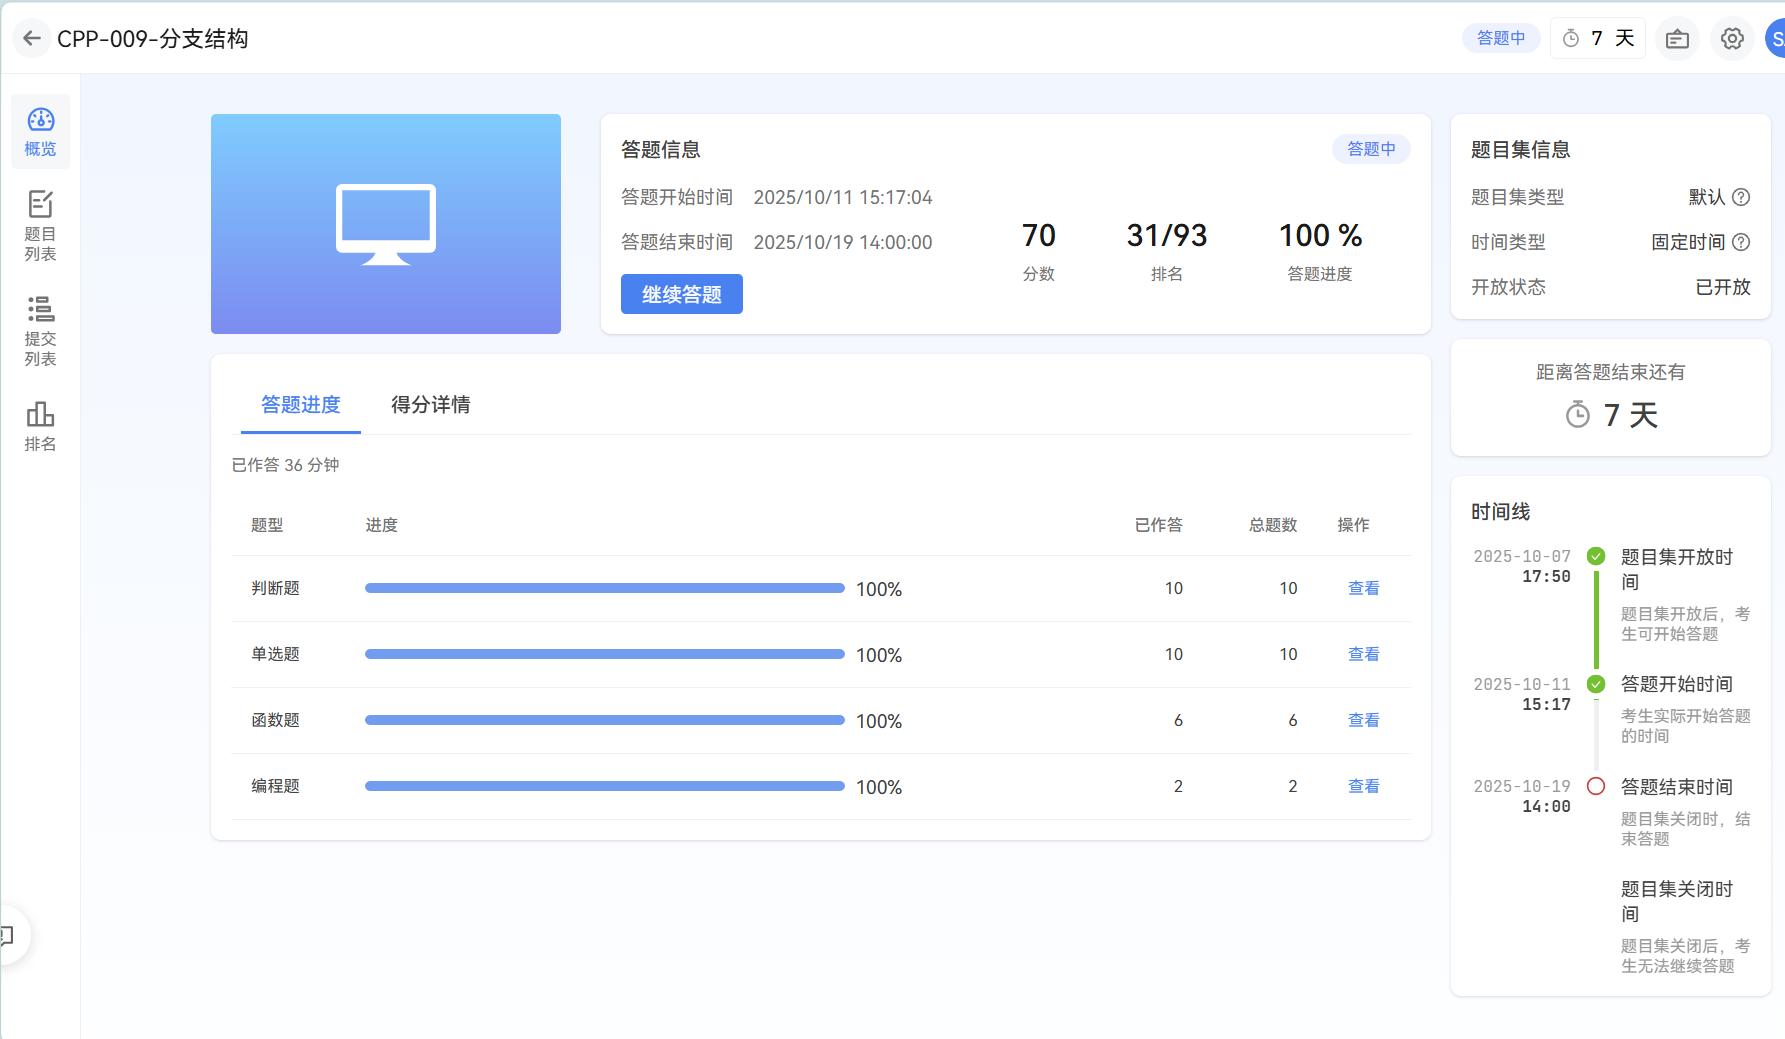Click the end time 2025/10/19 14:00:00
1785x1039 pixels.
pyautogui.click(x=843, y=242)
